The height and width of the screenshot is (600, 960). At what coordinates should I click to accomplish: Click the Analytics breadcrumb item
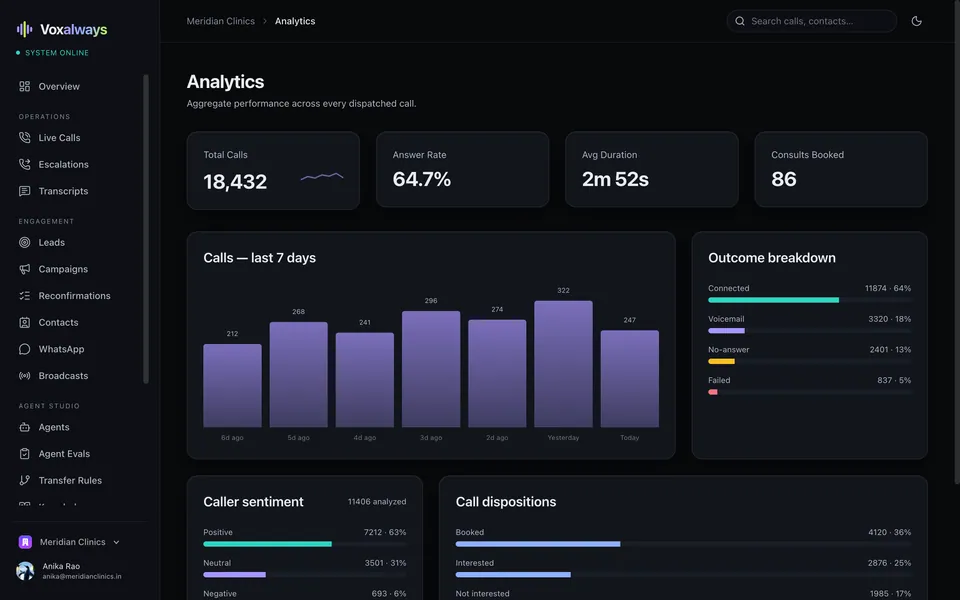point(295,21)
